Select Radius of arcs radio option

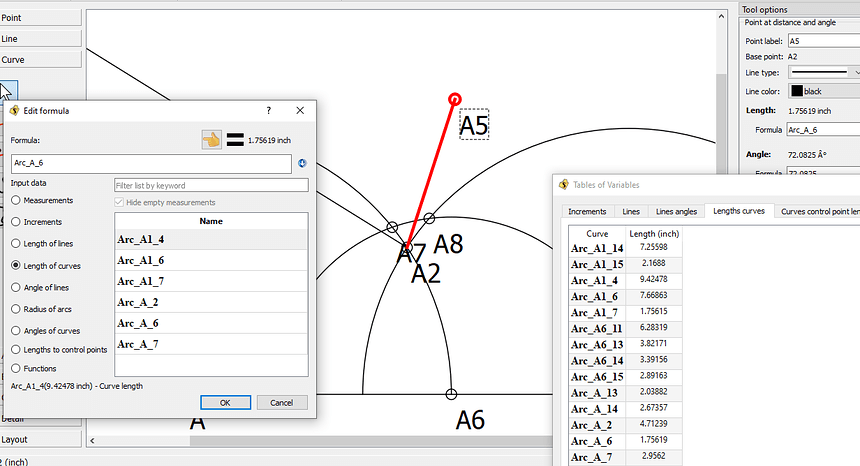coord(16,309)
